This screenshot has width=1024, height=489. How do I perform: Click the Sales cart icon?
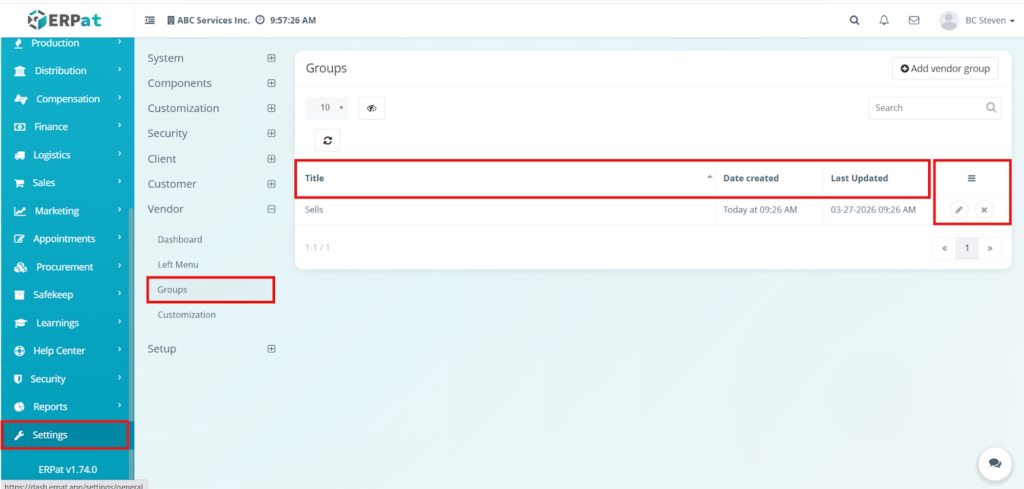click(x=19, y=183)
